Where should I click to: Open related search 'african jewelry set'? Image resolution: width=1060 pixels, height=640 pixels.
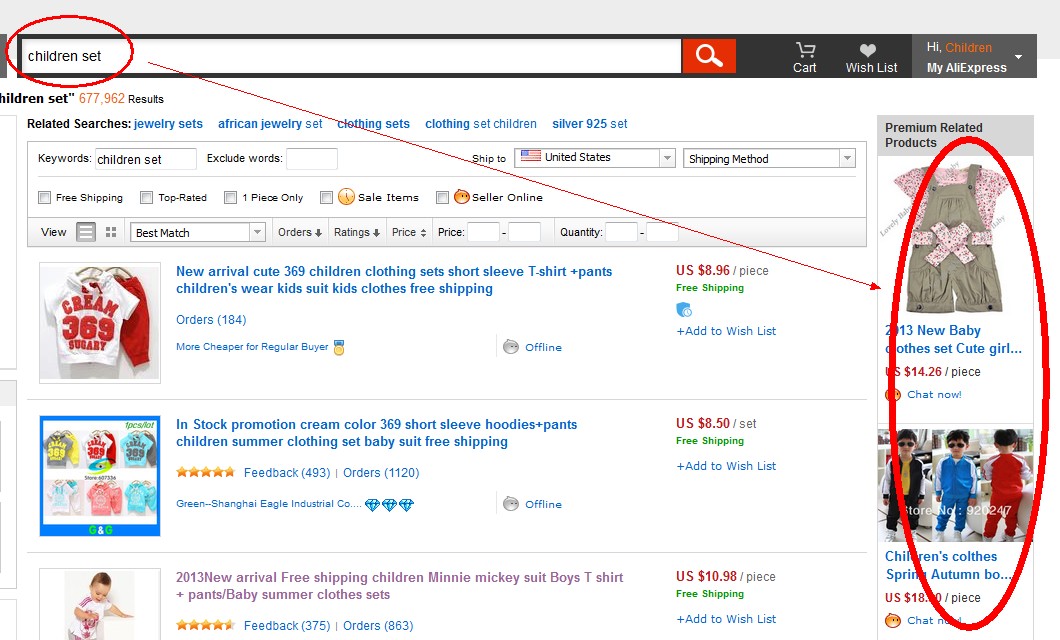(270, 124)
